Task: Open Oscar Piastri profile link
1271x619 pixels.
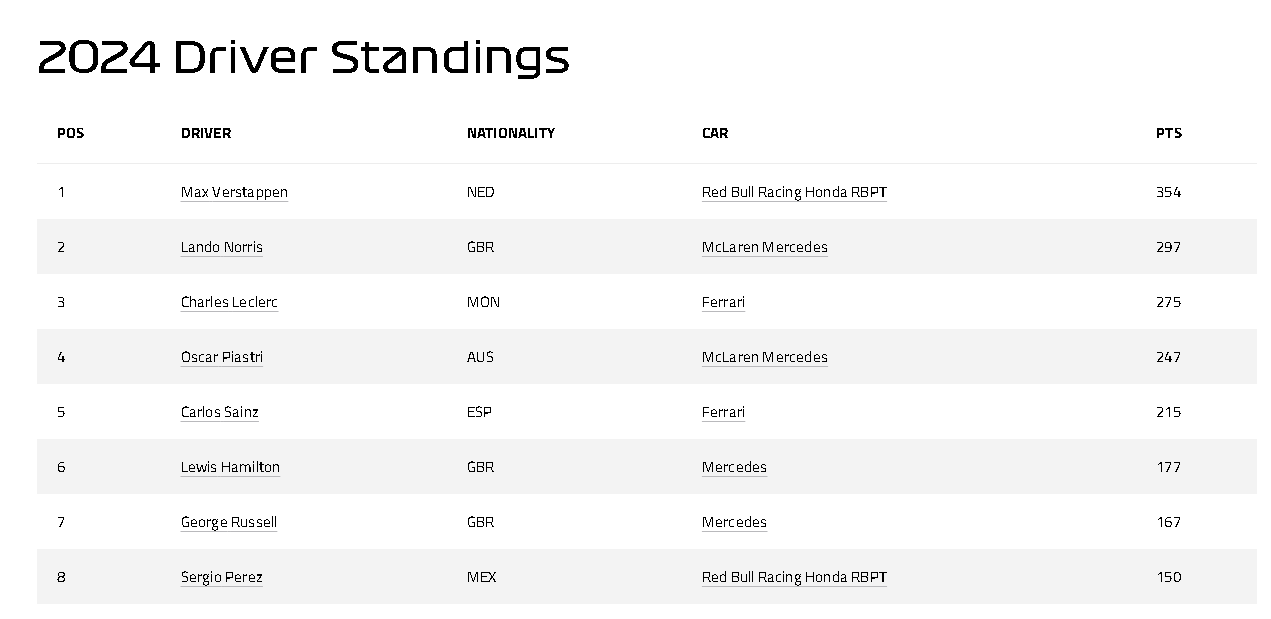Action: coord(222,357)
